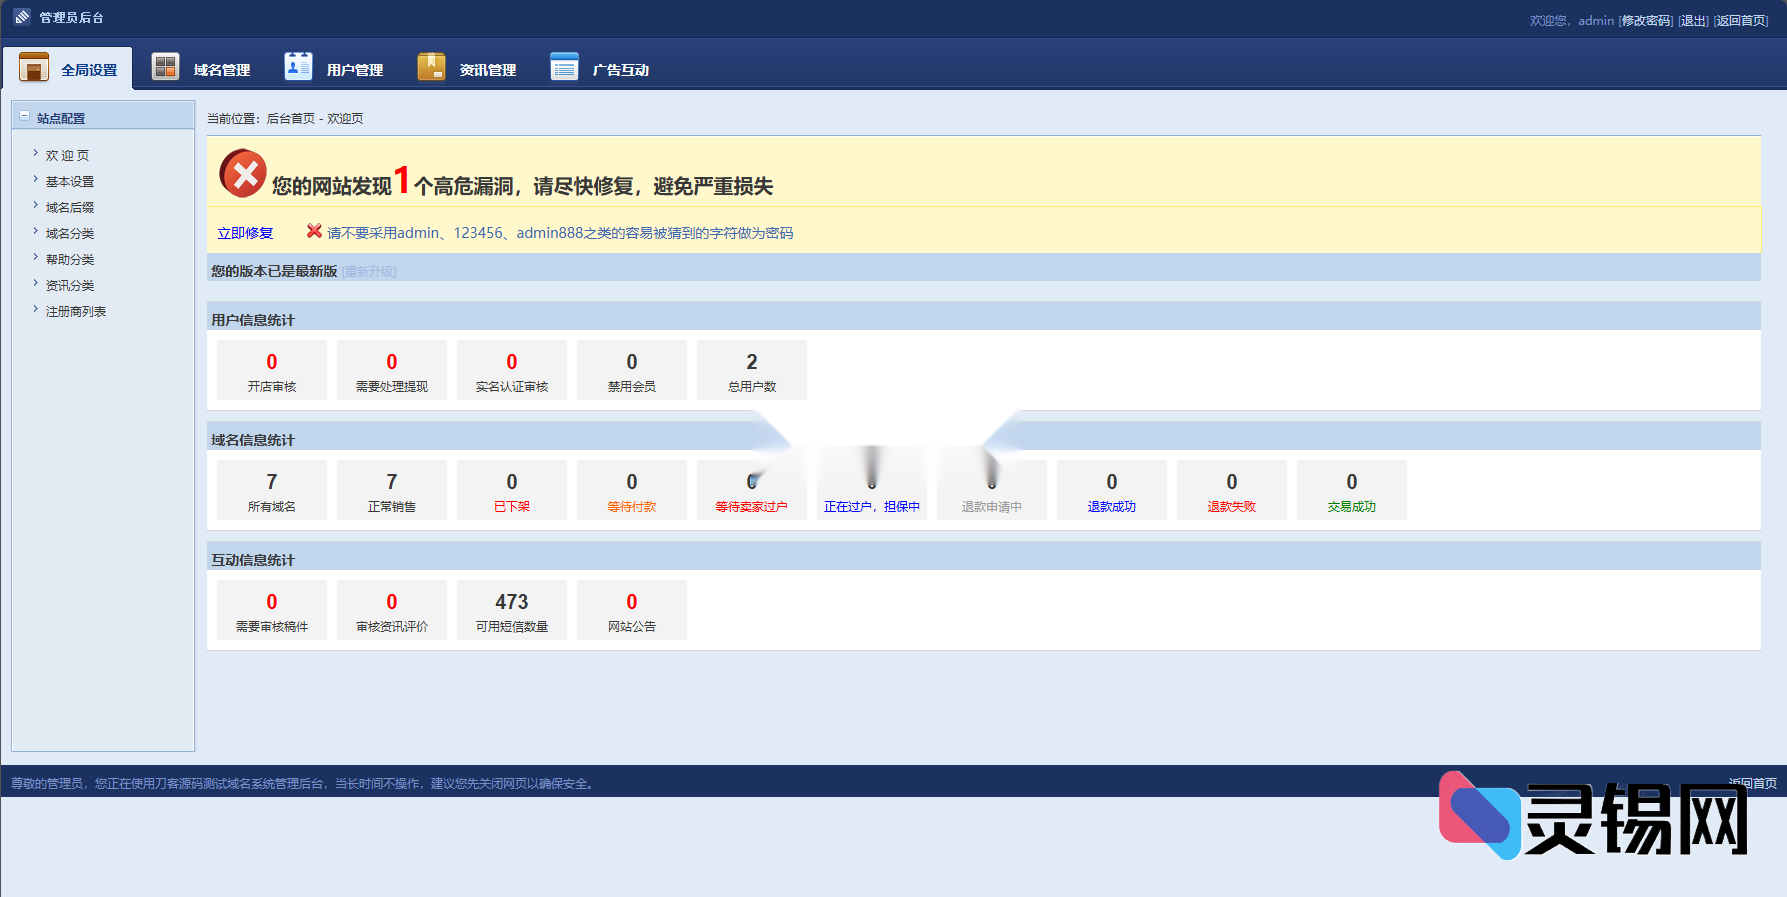Click the 立即修复 link
Screen dimensions: 1787x897
tap(245, 233)
